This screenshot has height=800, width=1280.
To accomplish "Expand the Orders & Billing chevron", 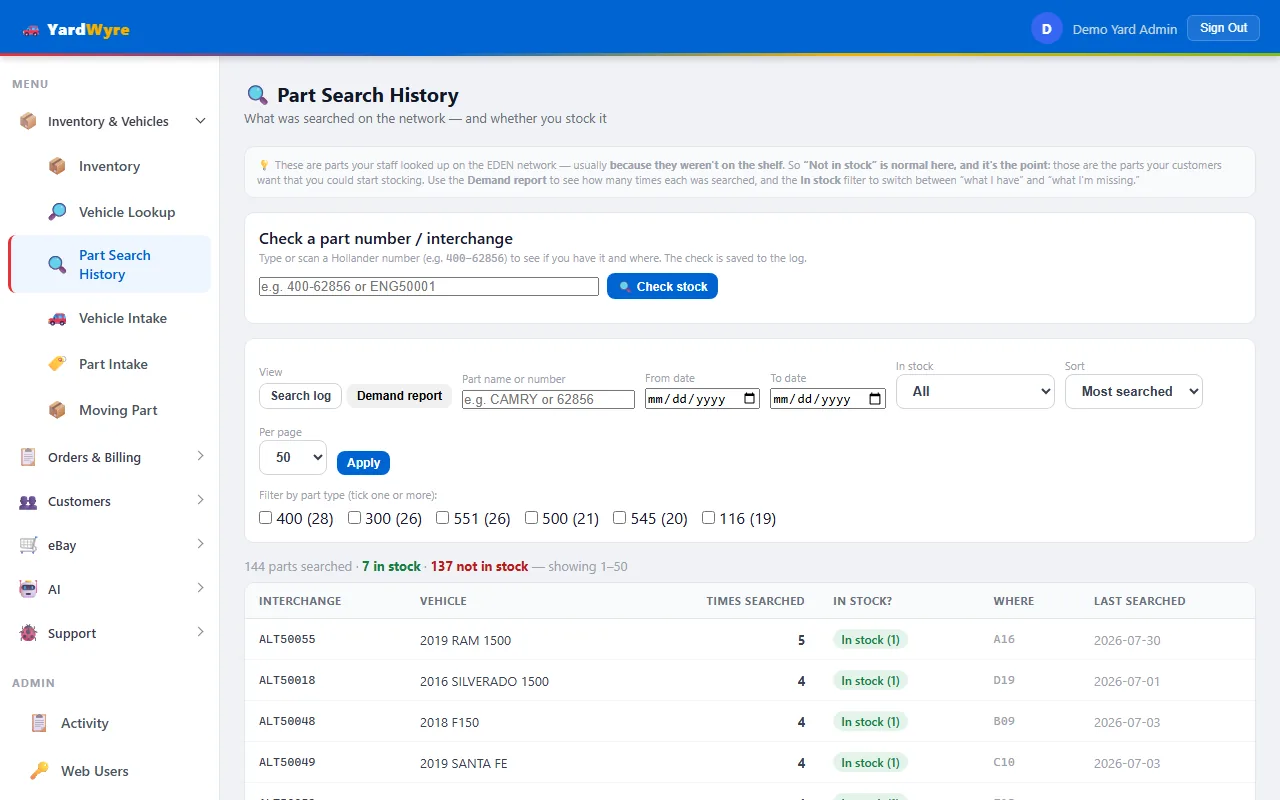I will [x=200, y=457].
